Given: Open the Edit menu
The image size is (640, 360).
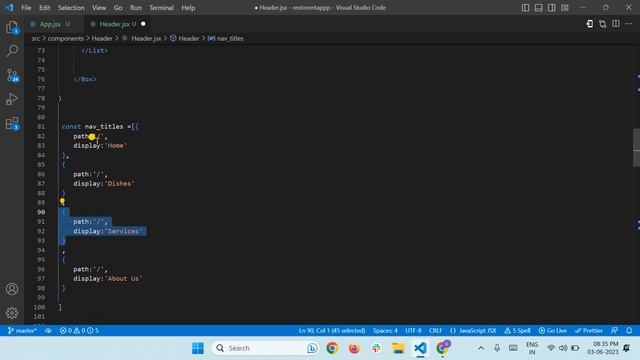Looking at the screenshot, I should pos(44,8).
